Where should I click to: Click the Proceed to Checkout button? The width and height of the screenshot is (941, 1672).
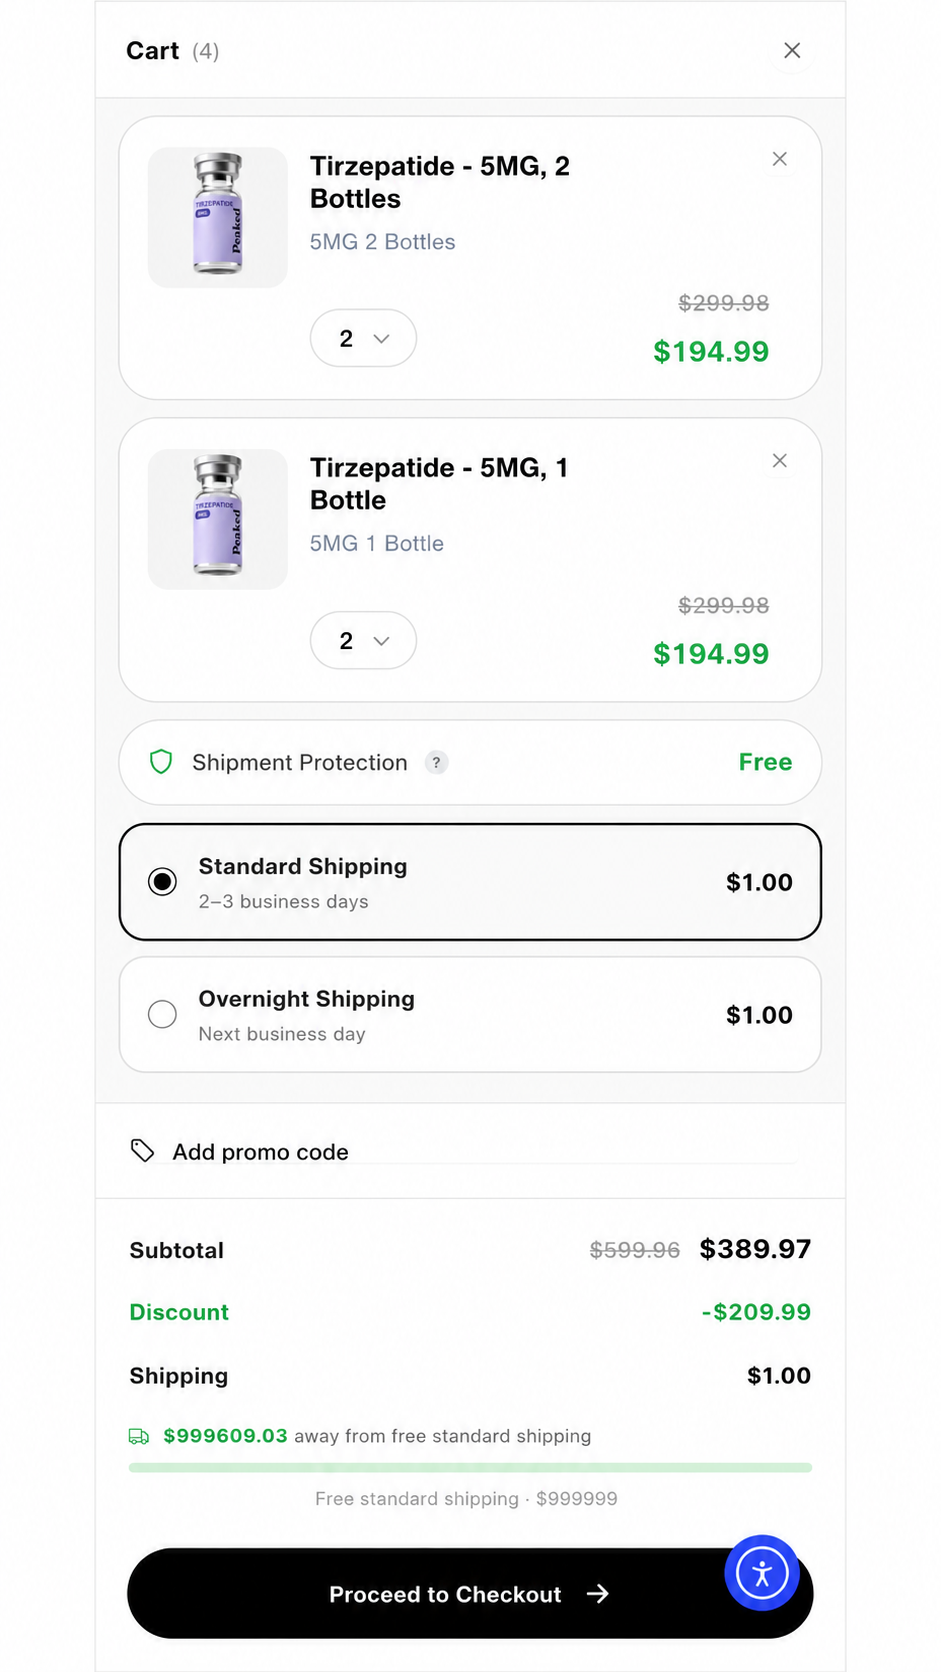pyautogui.click(x=470, y=1593)
